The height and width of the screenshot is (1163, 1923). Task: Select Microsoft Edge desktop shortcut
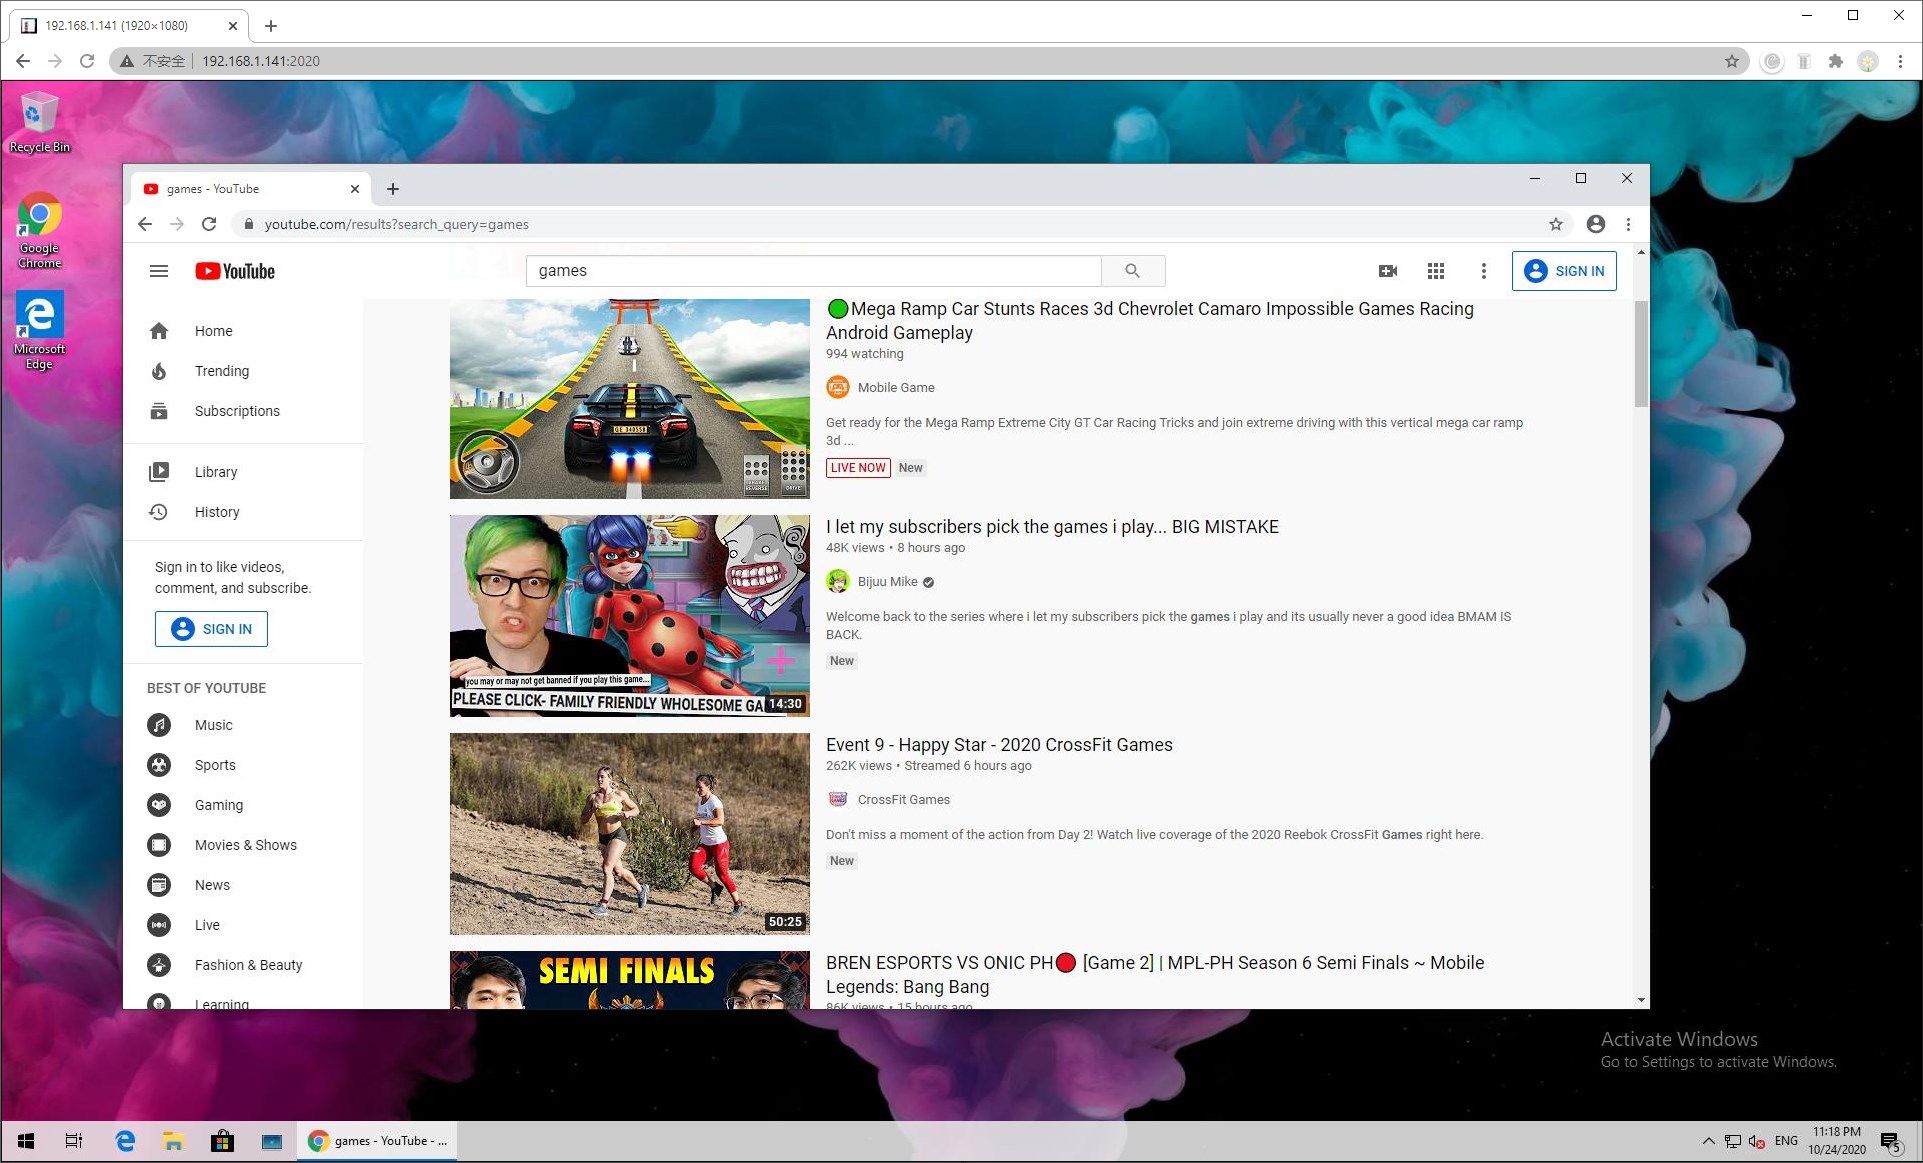[x=40, y=330]
